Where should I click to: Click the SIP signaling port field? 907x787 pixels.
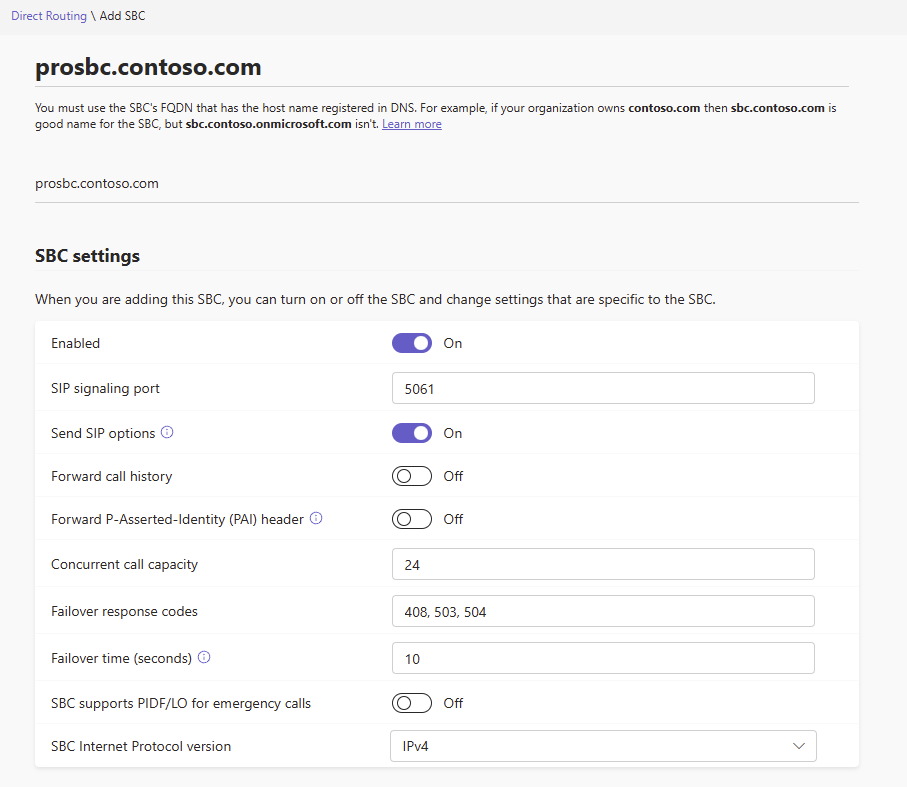pyautogui.click(x=602, y=388)
